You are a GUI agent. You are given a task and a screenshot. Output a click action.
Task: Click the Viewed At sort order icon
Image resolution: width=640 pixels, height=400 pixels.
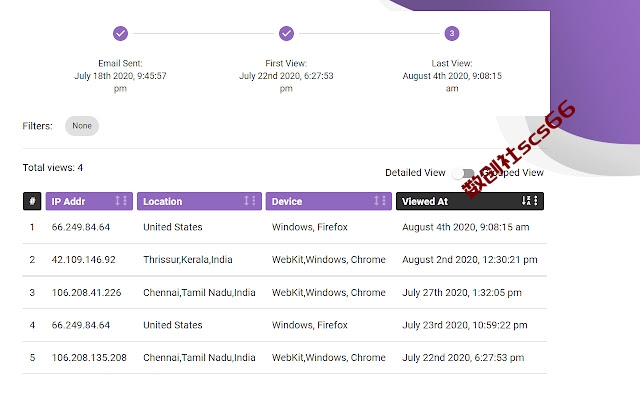pos(526,201)
